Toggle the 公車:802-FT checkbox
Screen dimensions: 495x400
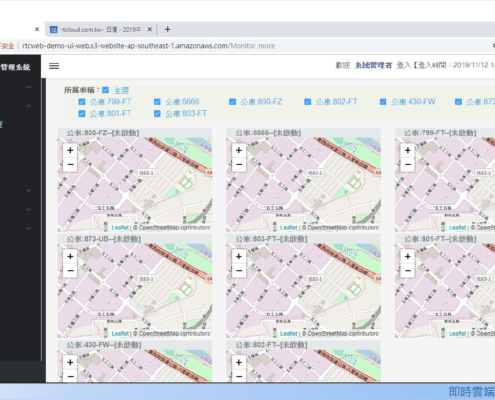308,102
